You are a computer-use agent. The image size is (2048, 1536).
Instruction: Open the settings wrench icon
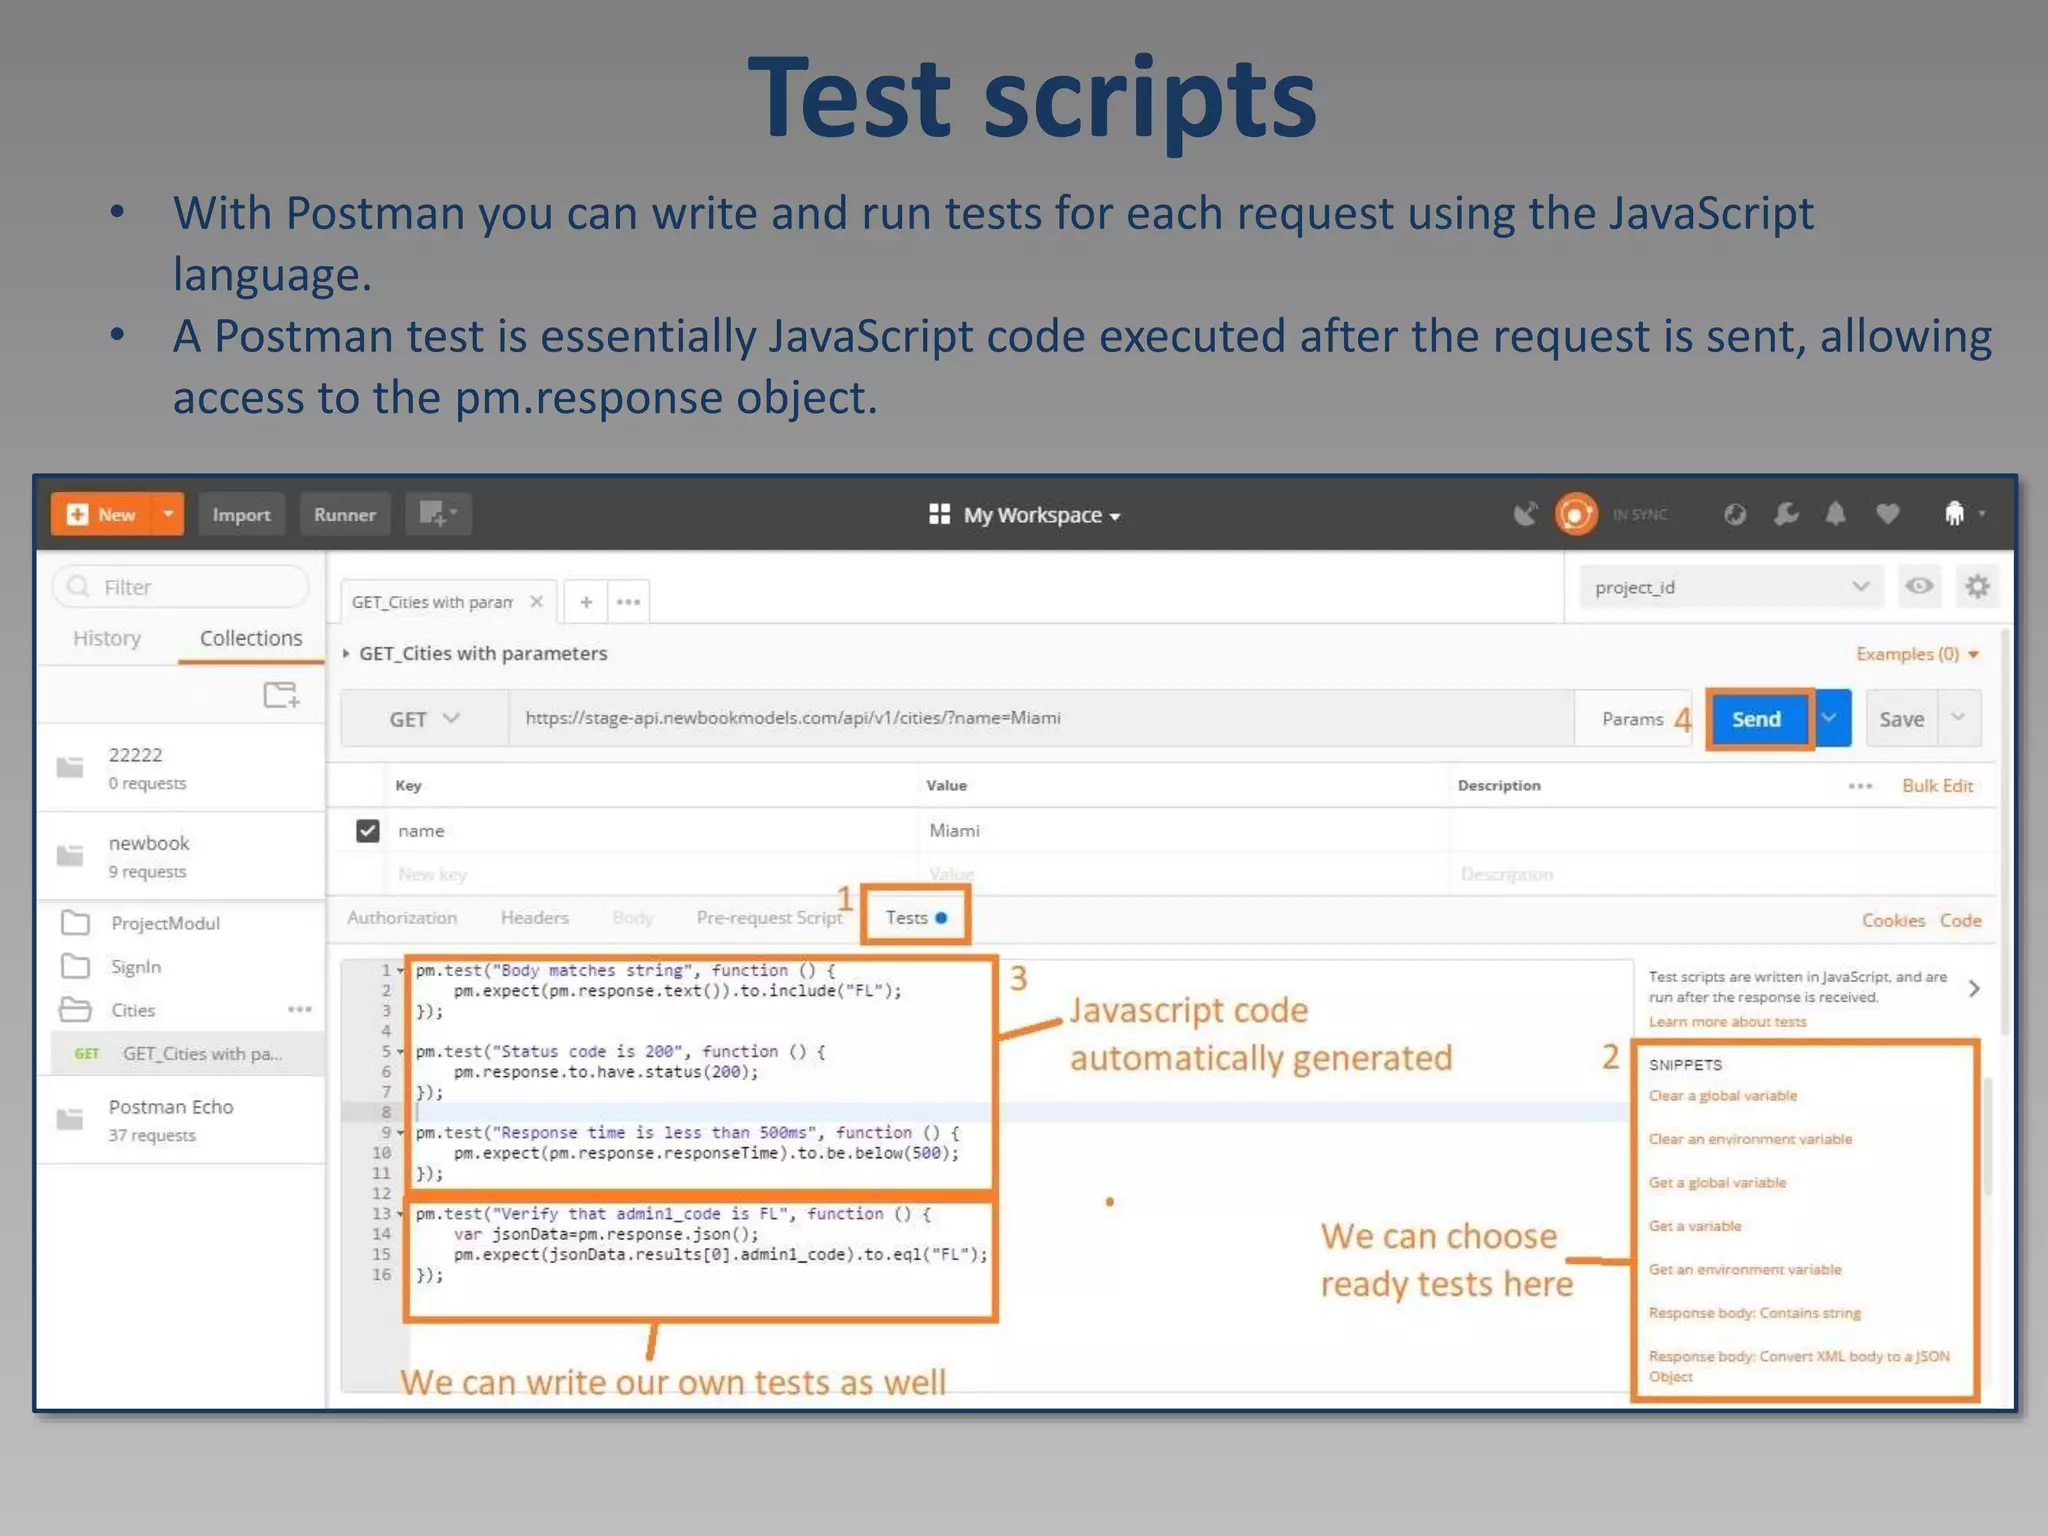point(1785,514)
